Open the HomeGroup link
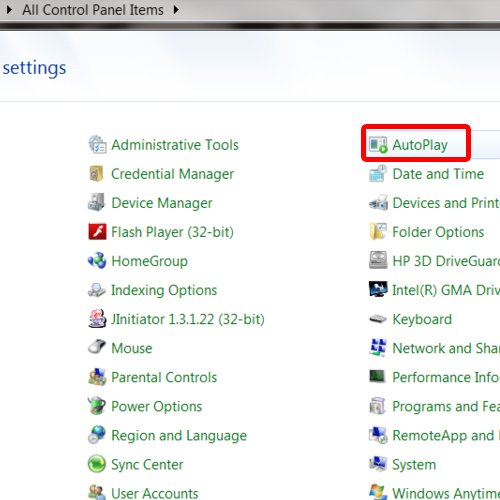500x500 pixels. [150, 261]
